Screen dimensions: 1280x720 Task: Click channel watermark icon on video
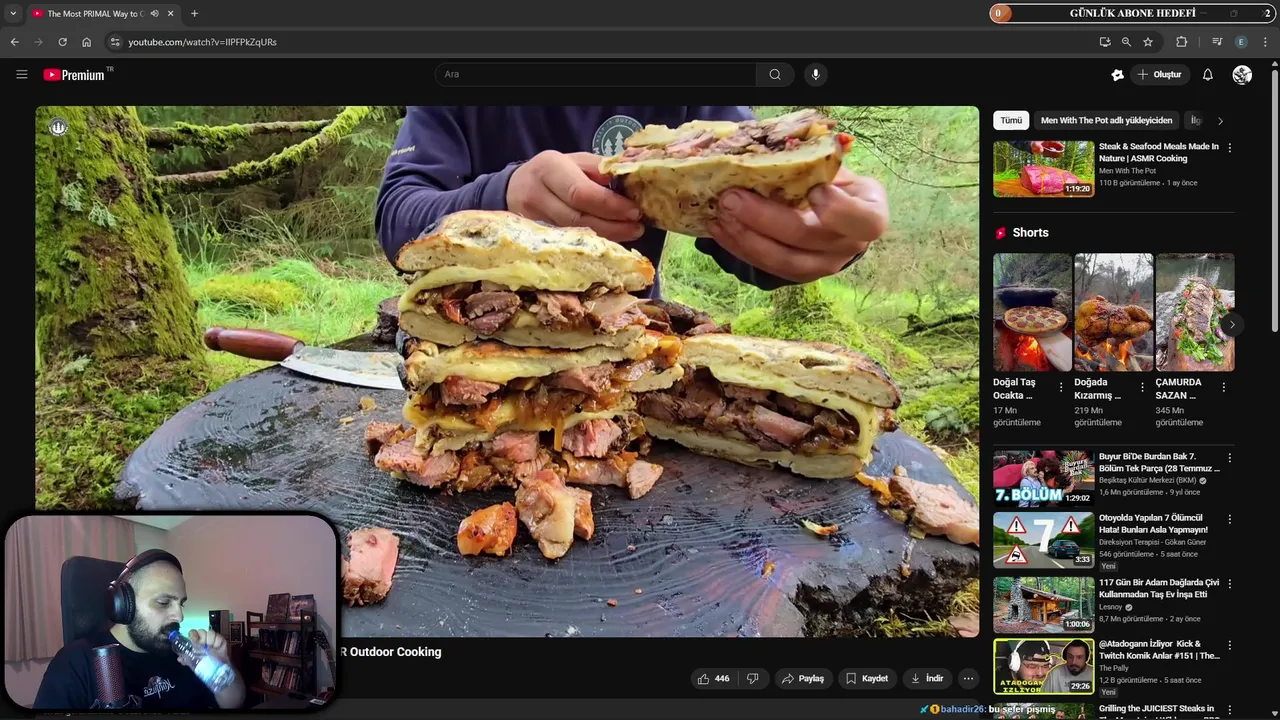[x=58, y=127]
